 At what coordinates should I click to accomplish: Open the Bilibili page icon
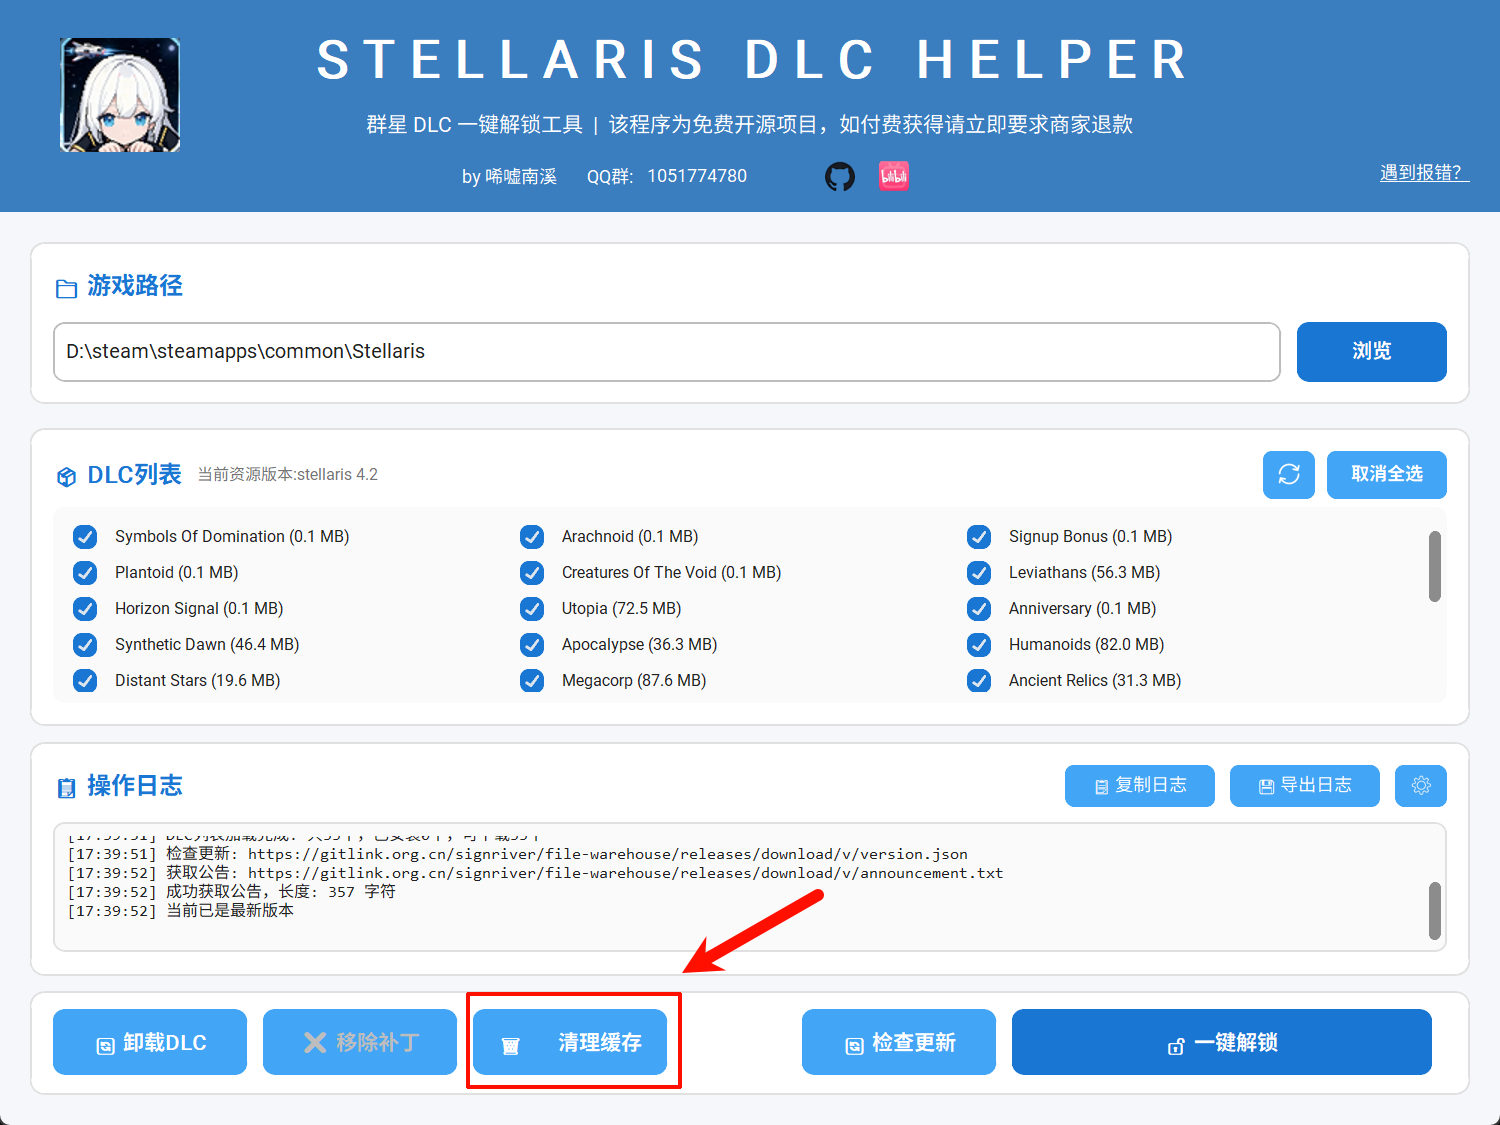point(894,177)
